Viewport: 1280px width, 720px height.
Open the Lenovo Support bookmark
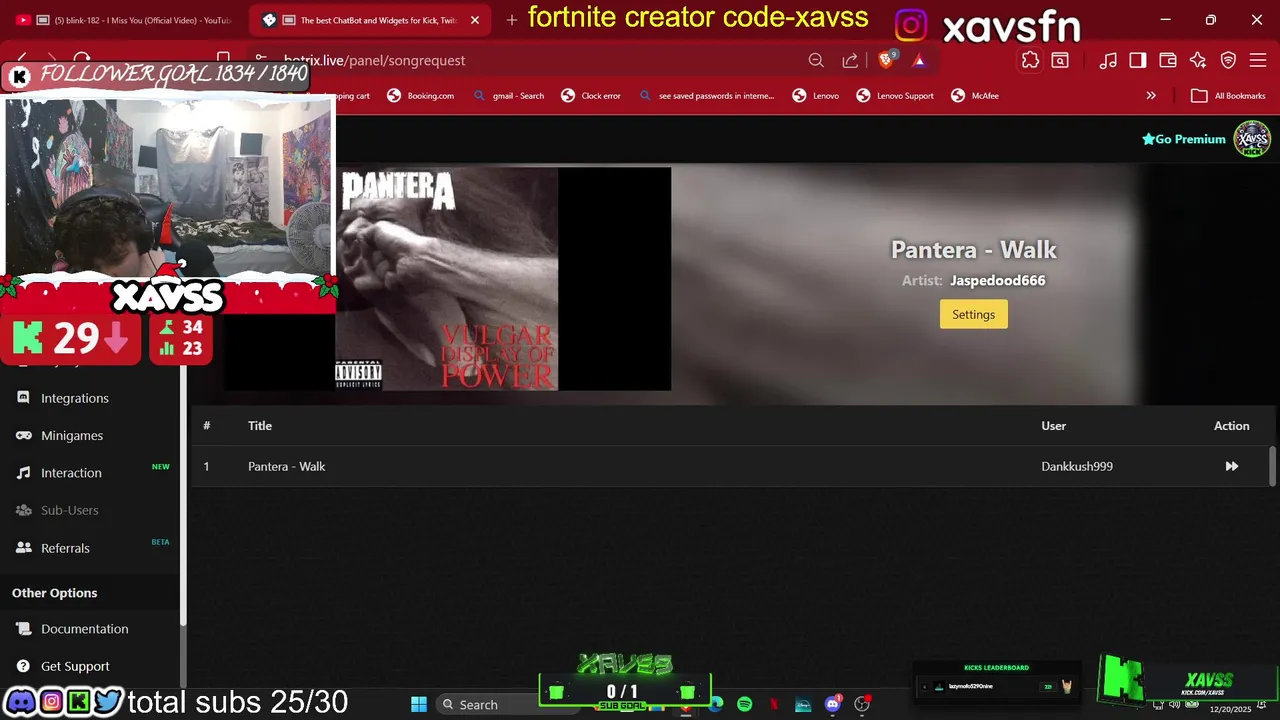pos(895,96)
